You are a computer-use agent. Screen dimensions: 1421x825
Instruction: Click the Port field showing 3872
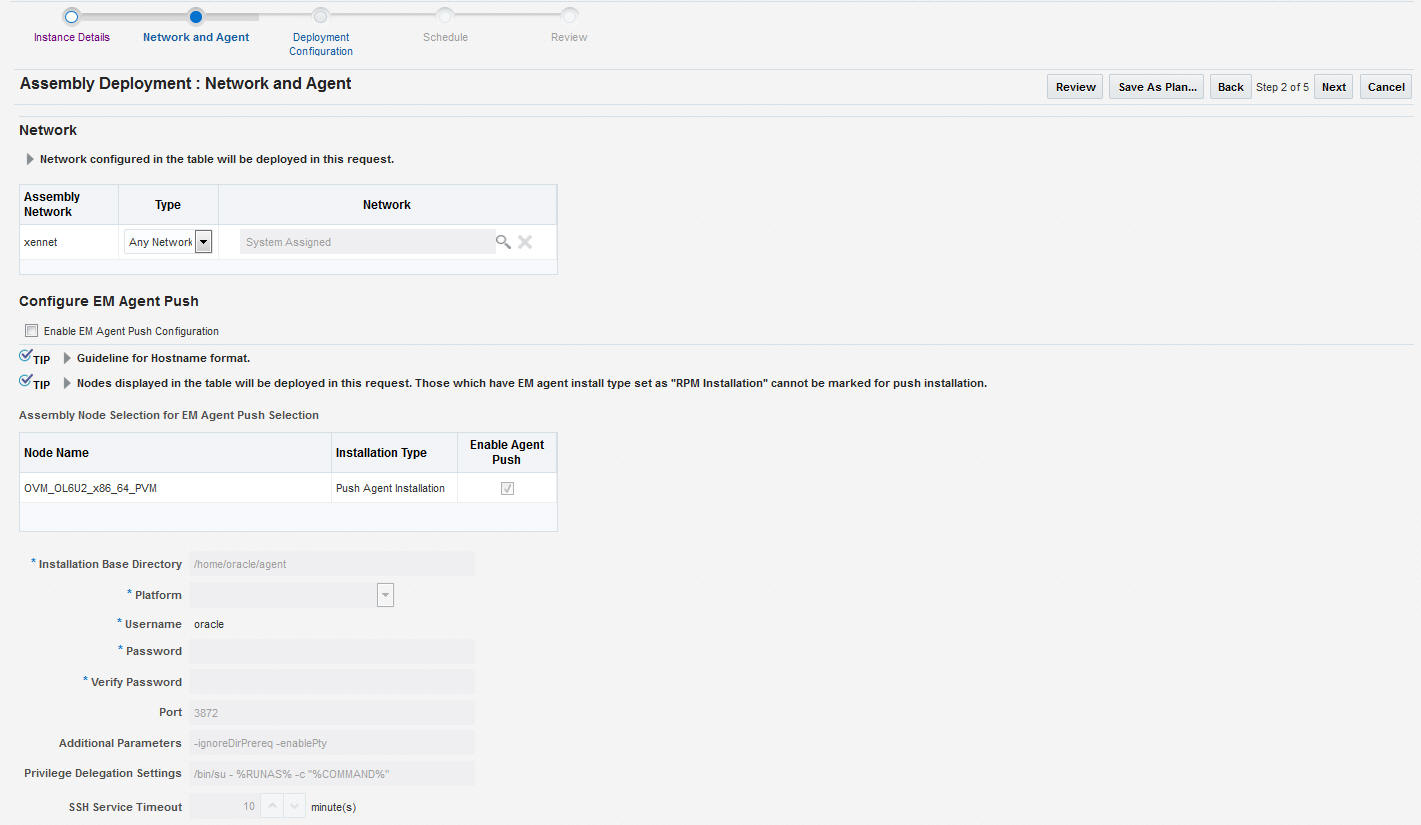[x=332, y=713]
